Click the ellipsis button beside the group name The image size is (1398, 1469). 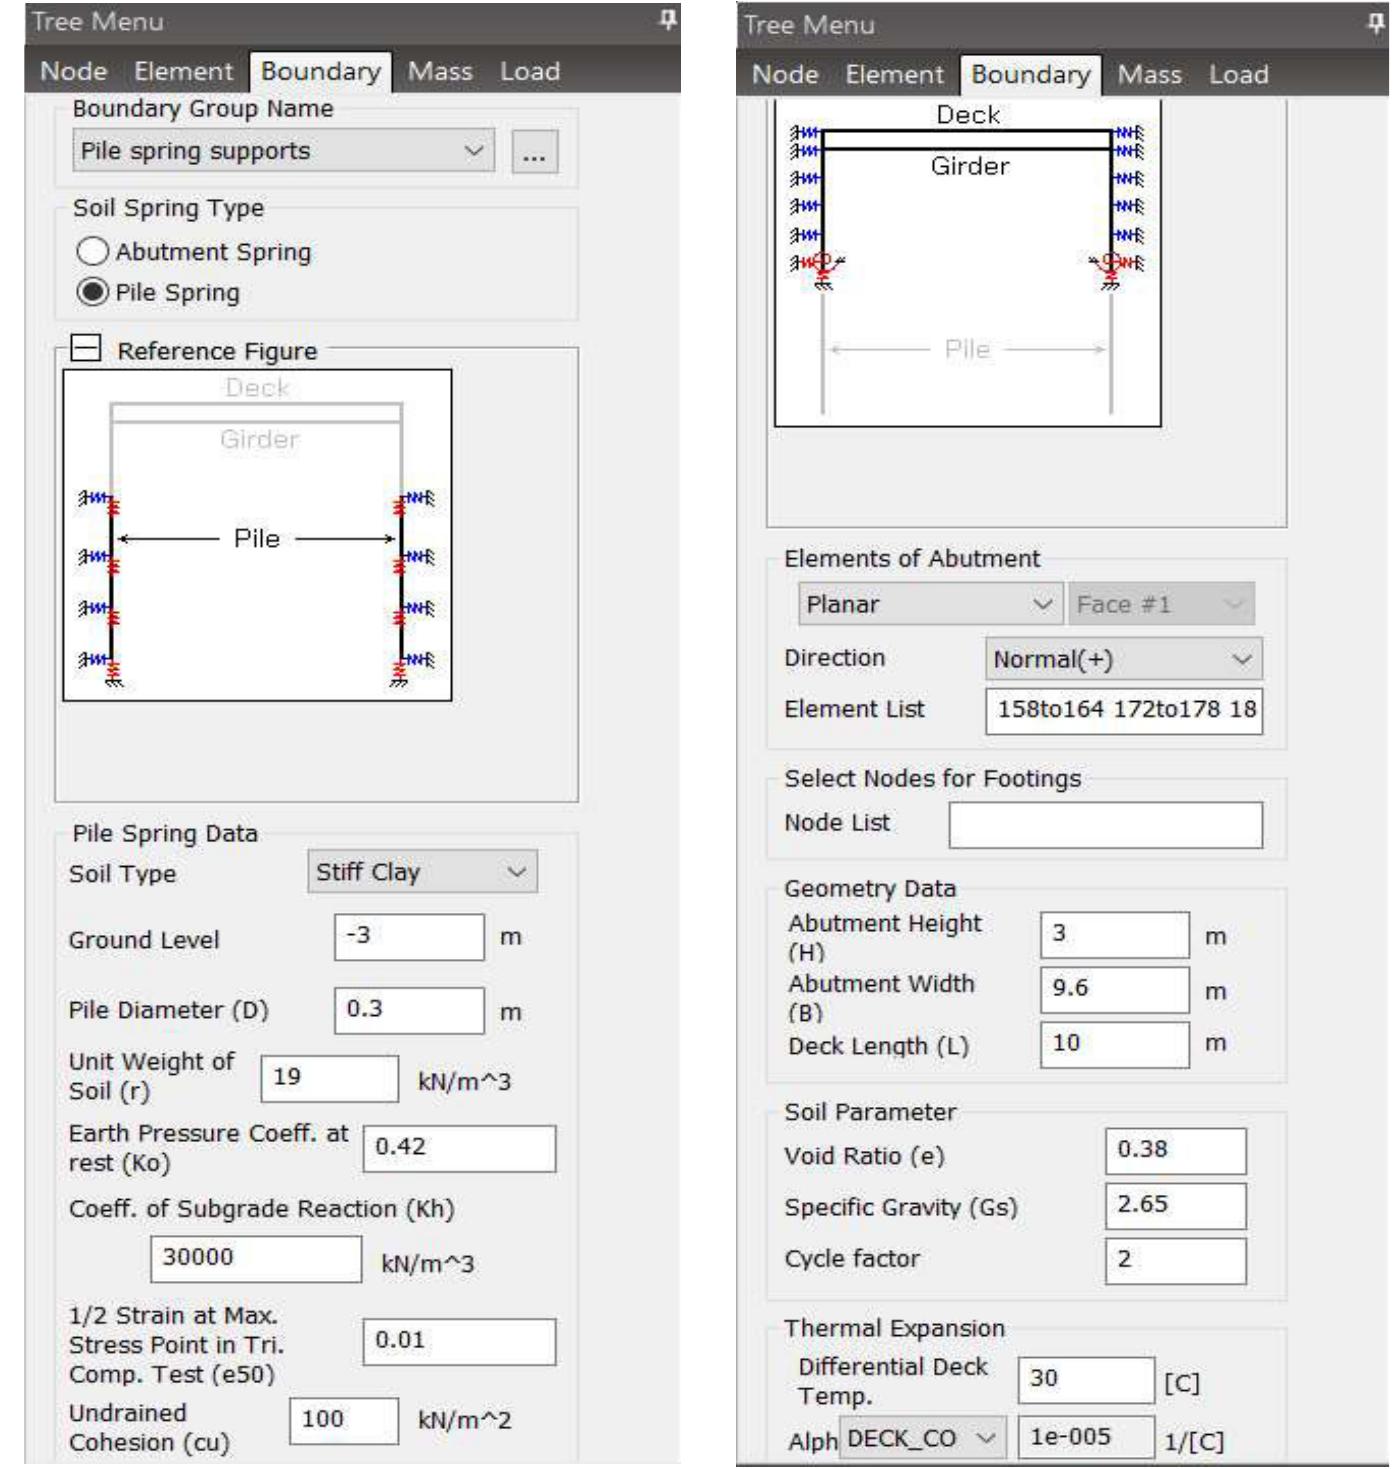coord(535,153)
